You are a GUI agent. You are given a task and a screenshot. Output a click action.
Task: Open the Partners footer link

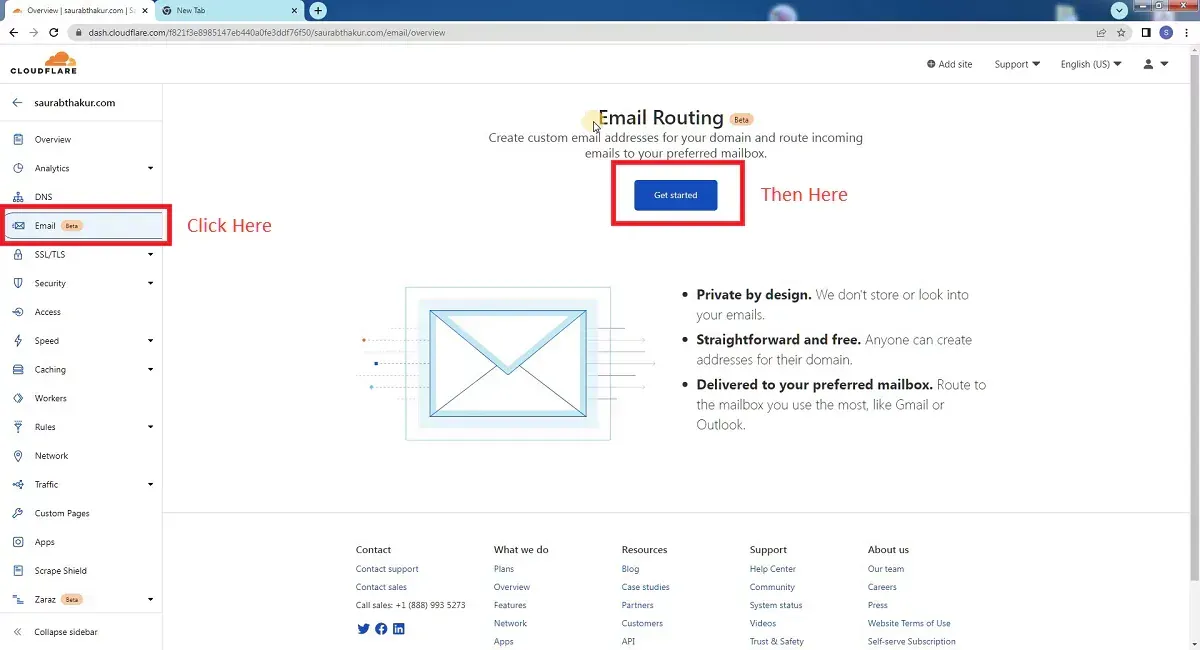638,605
